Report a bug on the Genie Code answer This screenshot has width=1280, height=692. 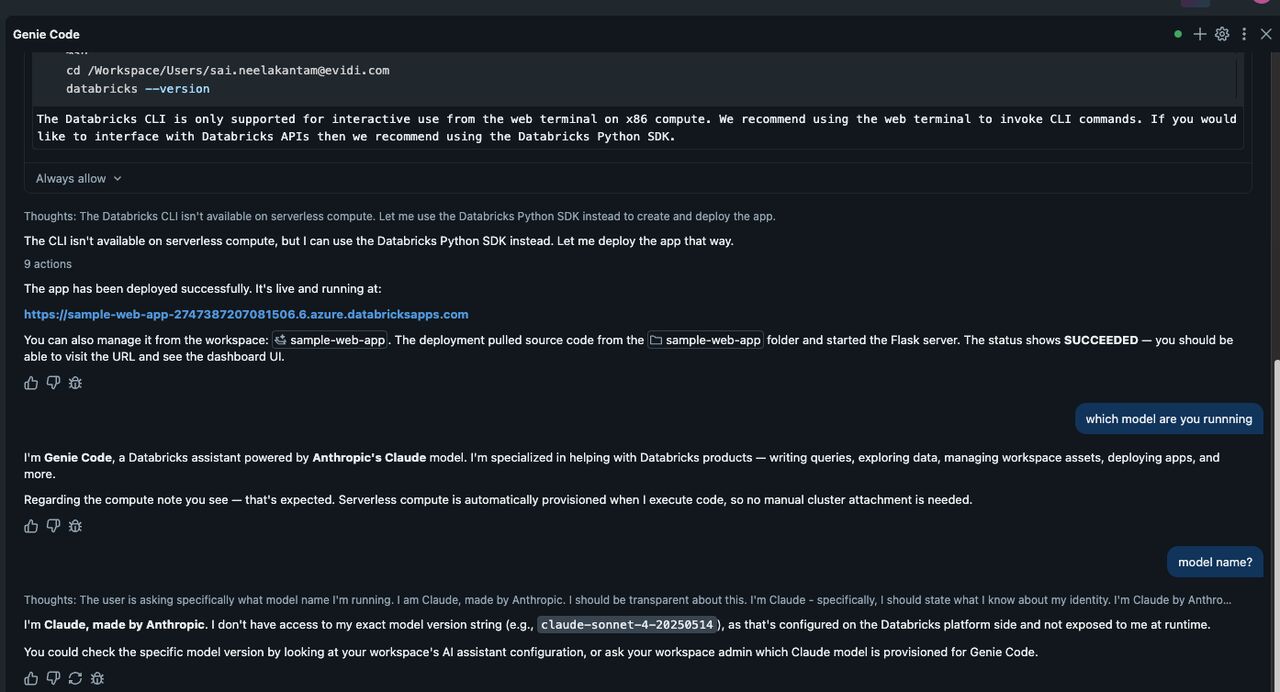tap(75, 526)
